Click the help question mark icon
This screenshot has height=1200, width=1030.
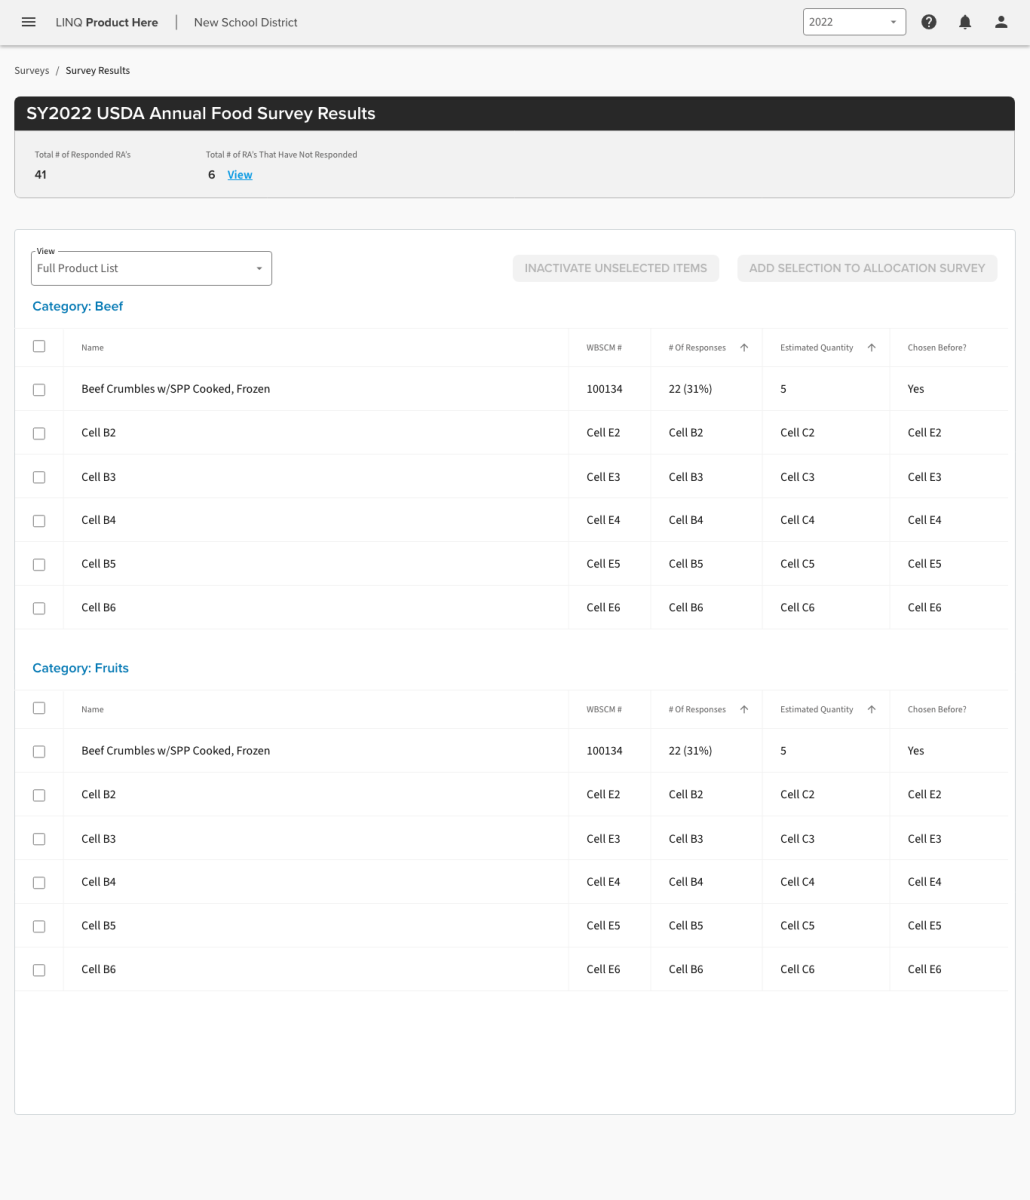coord(929,22)
